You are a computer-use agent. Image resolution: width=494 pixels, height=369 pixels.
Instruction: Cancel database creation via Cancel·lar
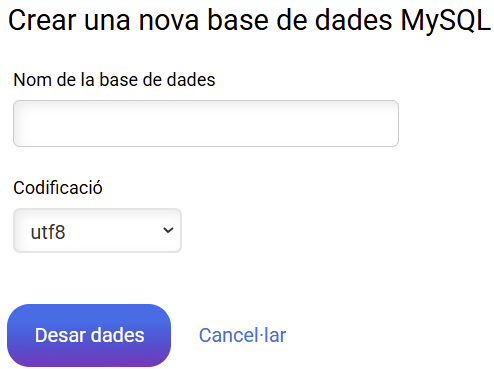[x=242, y=335]
